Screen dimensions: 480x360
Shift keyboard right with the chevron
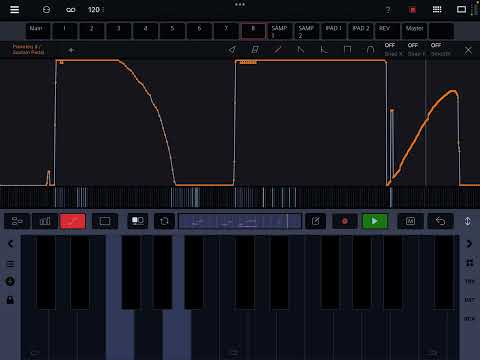[469, 244]
